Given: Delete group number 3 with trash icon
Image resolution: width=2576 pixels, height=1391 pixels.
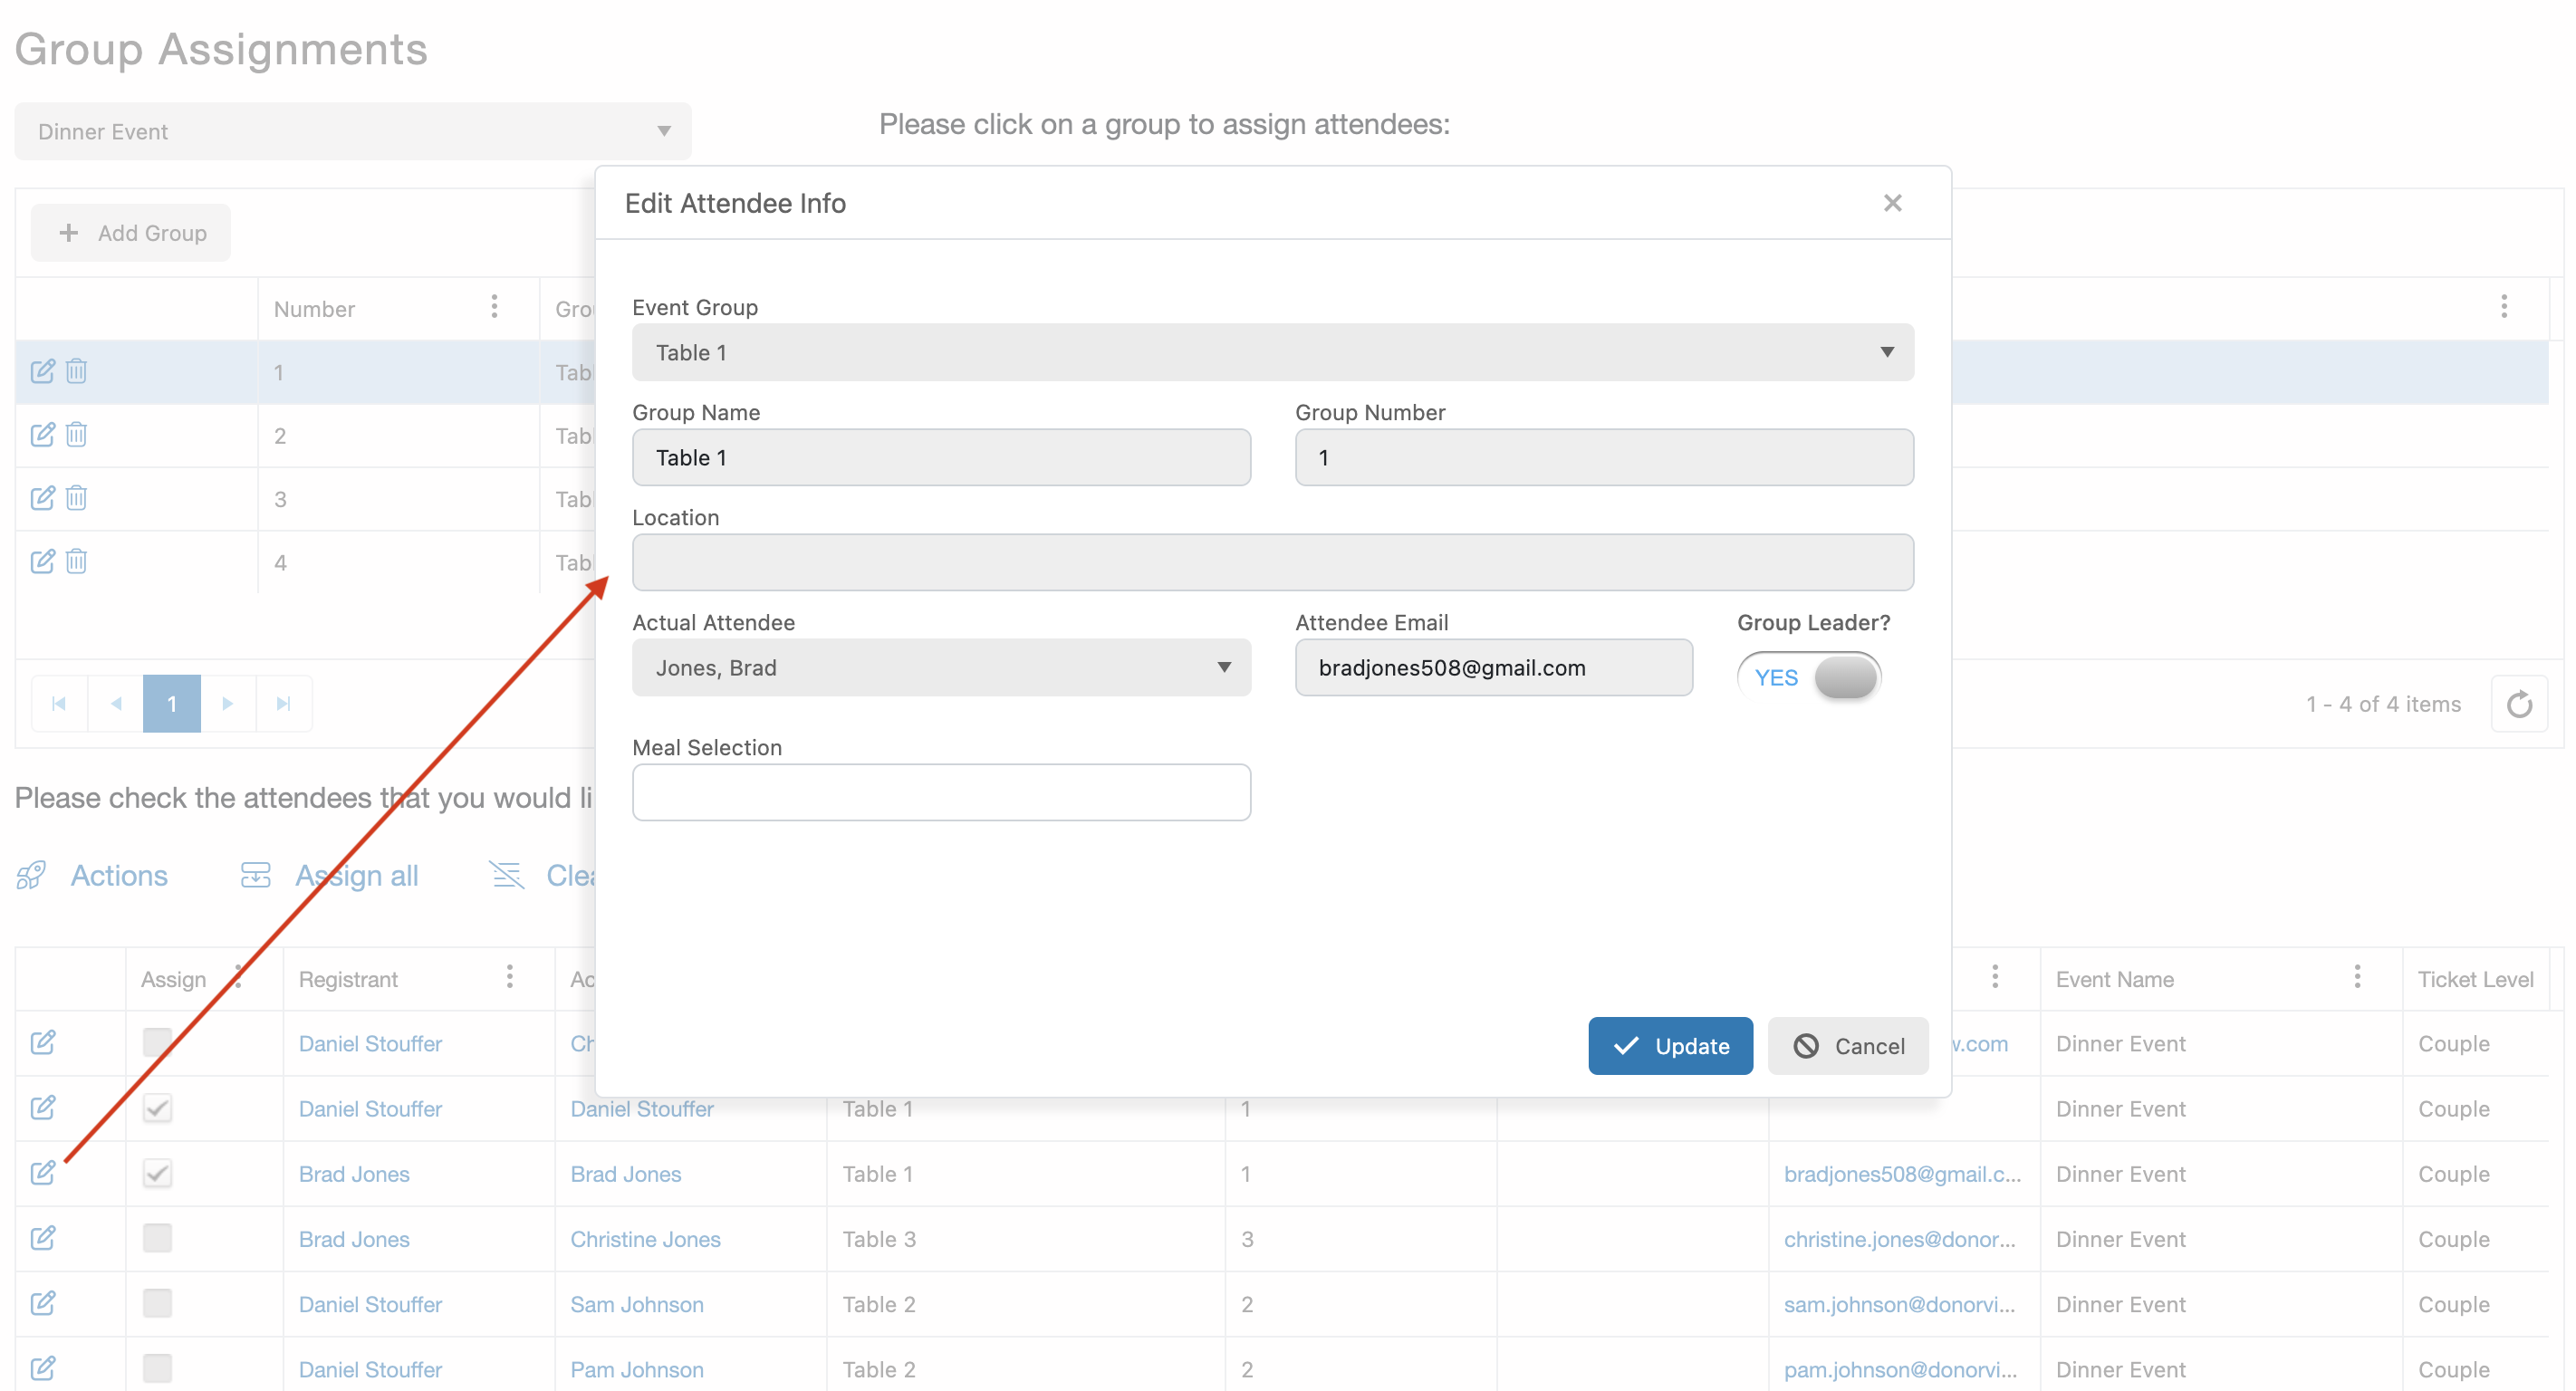Looking at the screenshot, I should click(x=76, y=498).
